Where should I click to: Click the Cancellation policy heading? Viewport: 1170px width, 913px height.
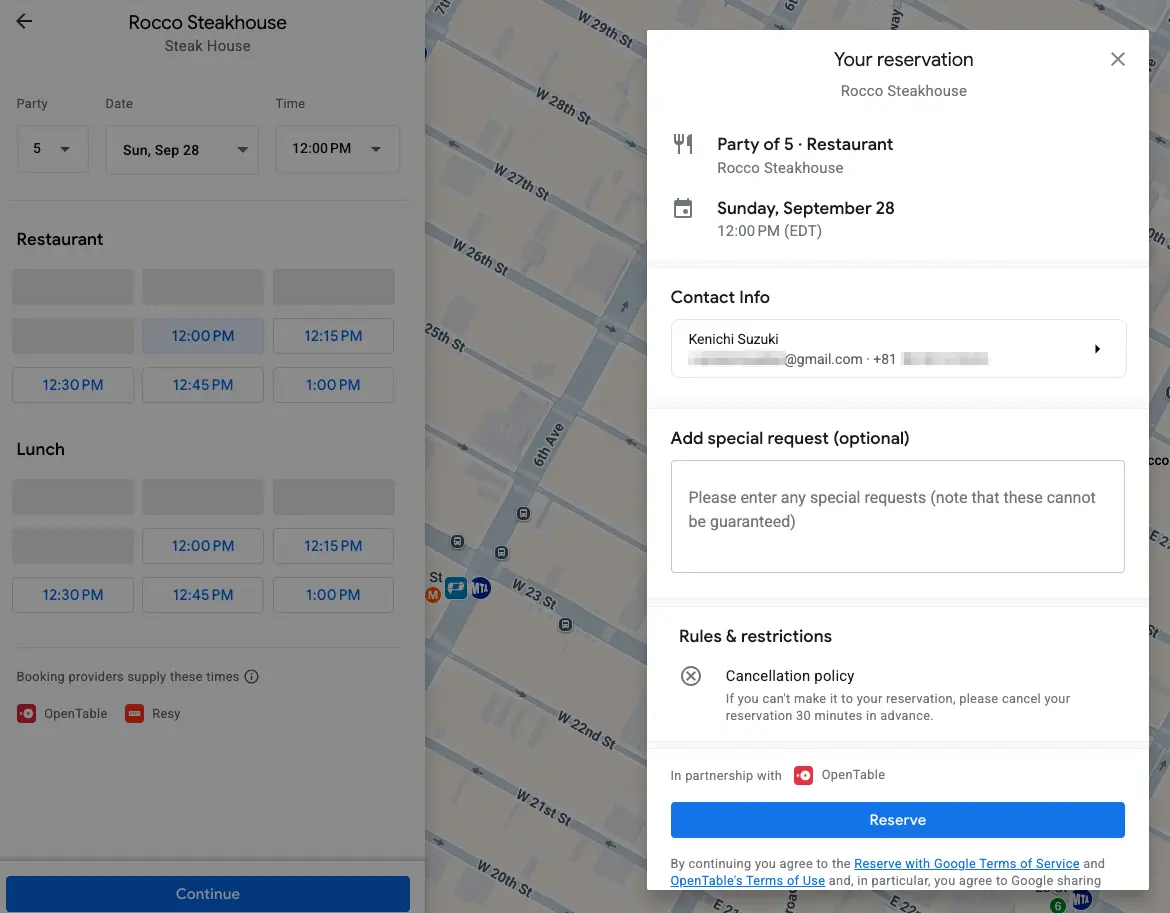point(789,676)
